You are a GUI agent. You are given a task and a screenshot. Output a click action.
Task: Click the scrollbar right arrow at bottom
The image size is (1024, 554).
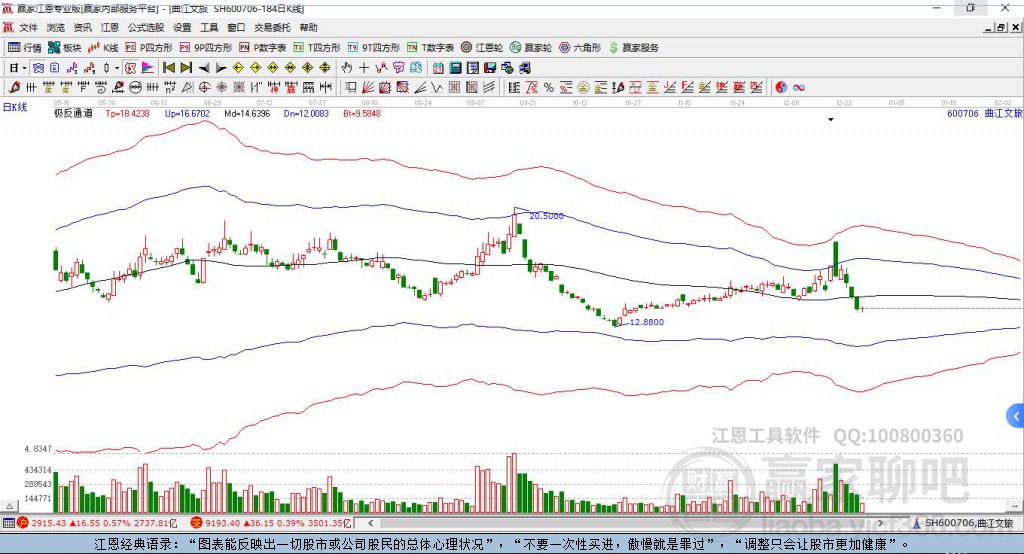pos(880,523)
